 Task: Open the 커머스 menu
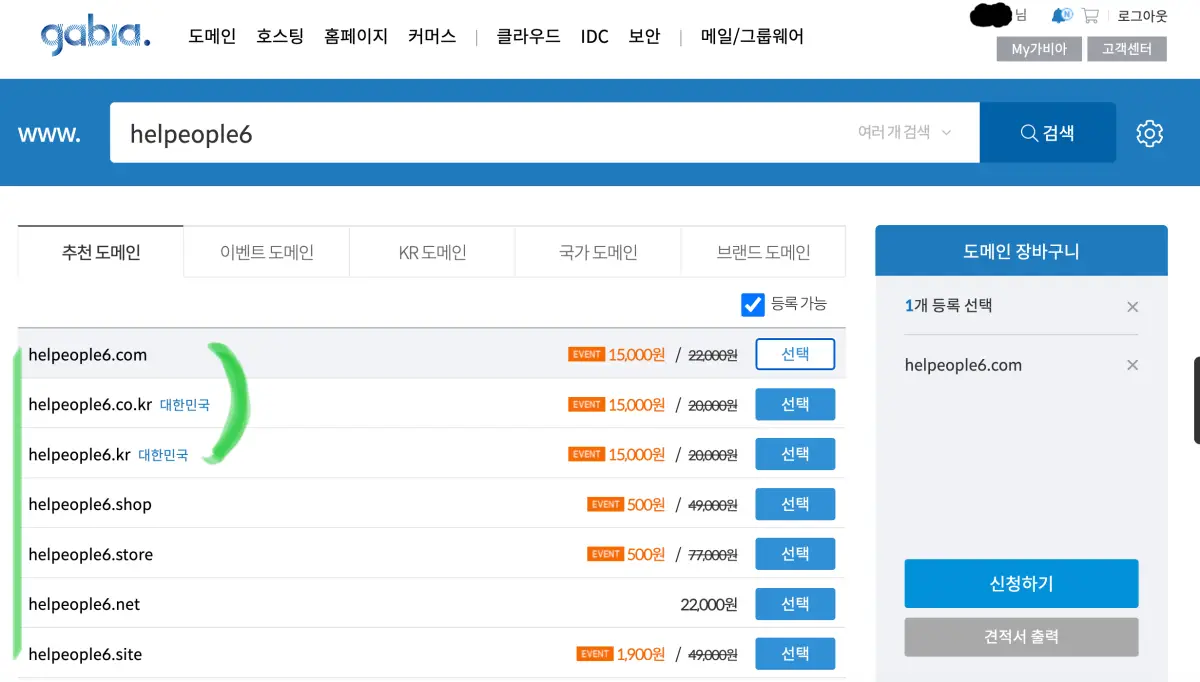432,36
